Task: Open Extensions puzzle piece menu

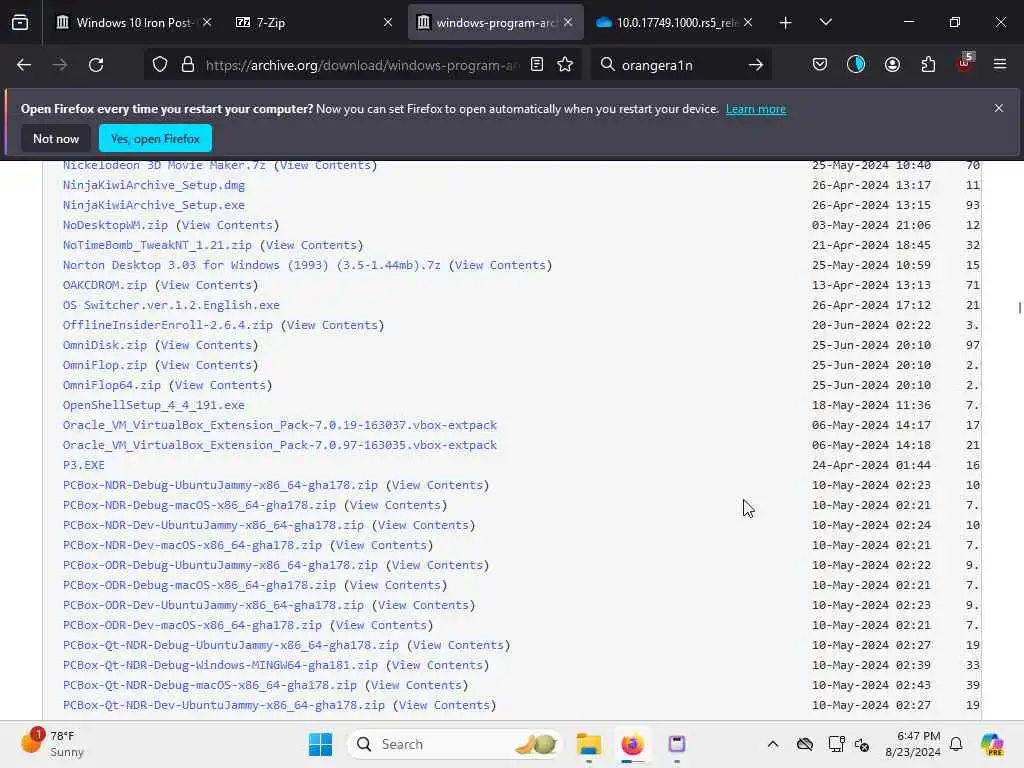Action: (928, 65)
